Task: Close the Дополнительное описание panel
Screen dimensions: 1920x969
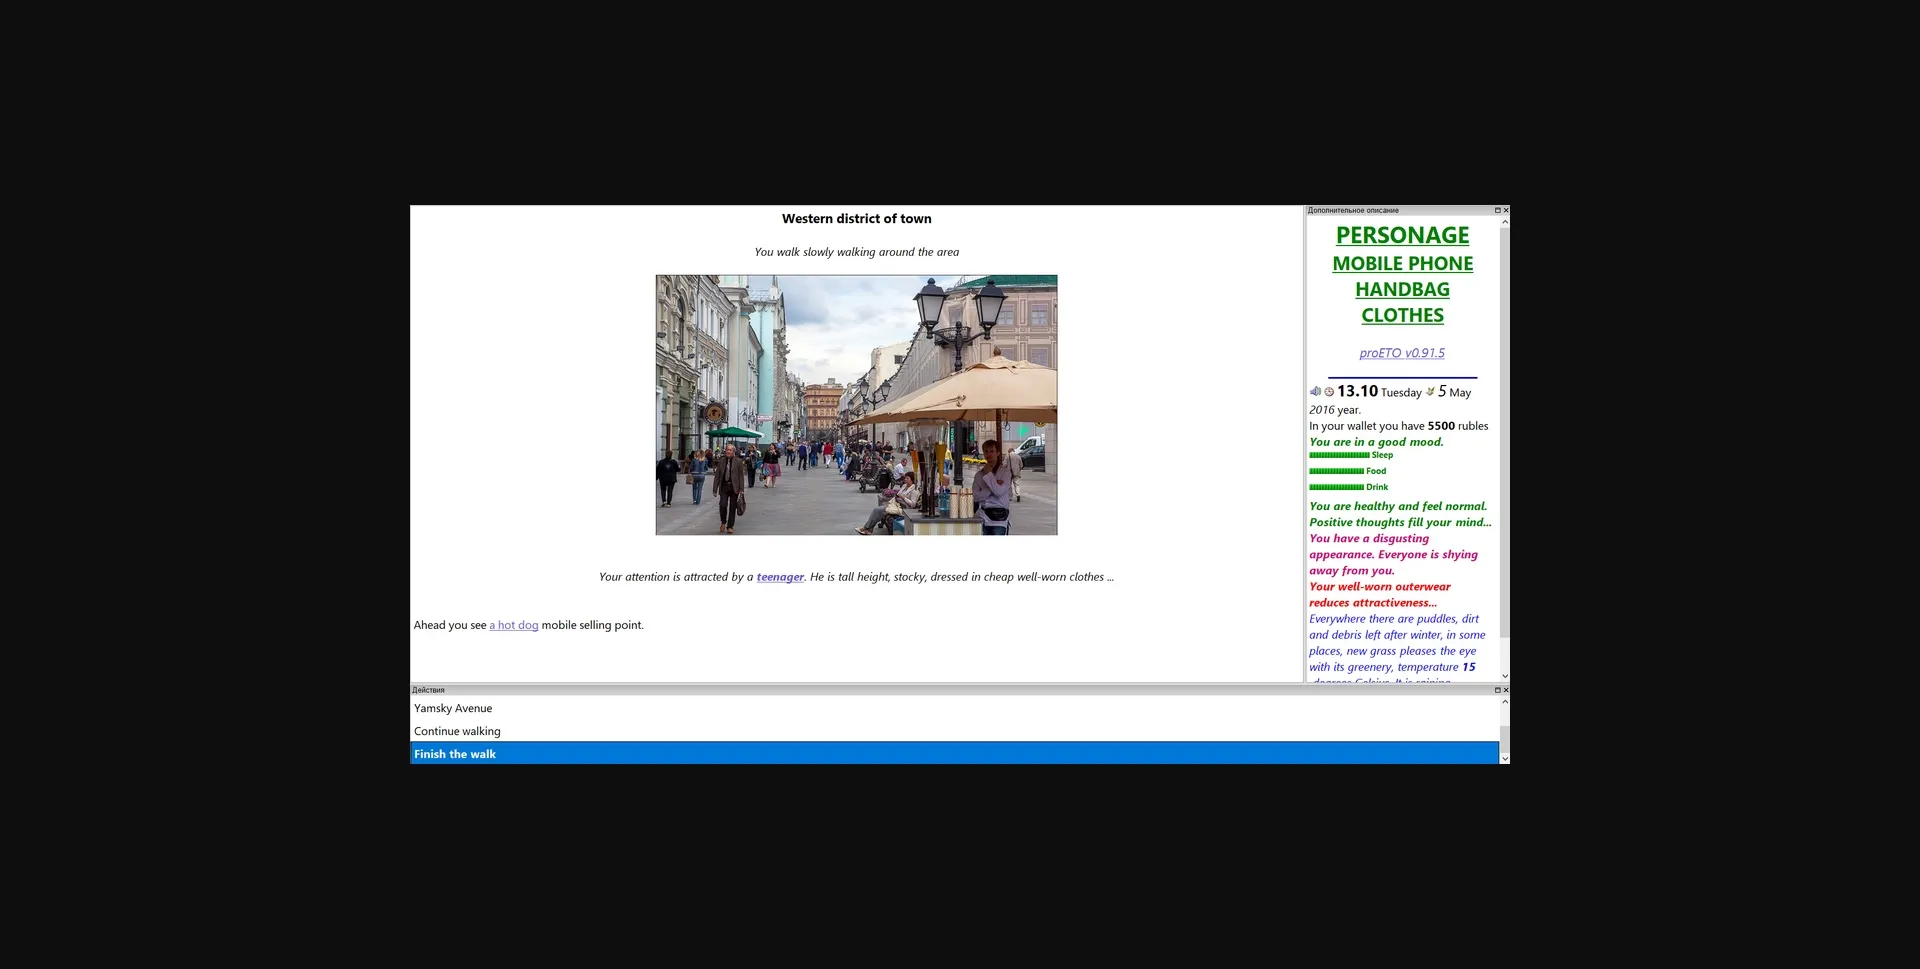Action: point(1505,210)
